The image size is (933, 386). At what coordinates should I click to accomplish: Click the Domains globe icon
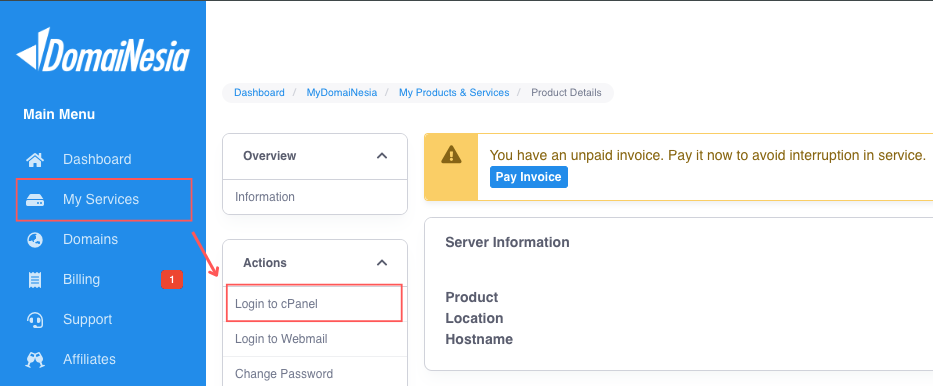[x=35, y=240]
